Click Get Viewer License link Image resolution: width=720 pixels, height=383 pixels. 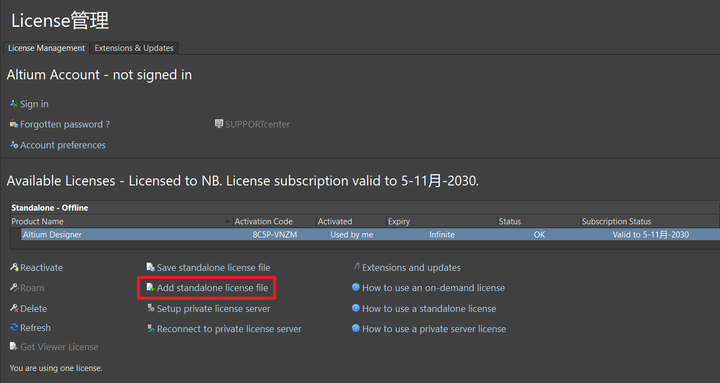(59, 347)
